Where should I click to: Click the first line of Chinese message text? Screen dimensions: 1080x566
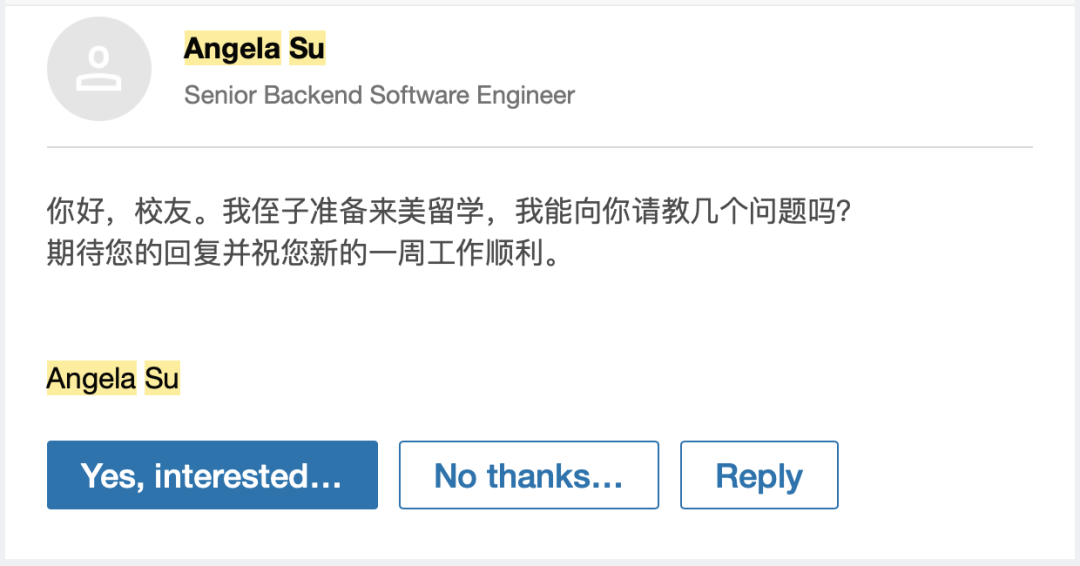pyautogui.click(x=449, y=211)
